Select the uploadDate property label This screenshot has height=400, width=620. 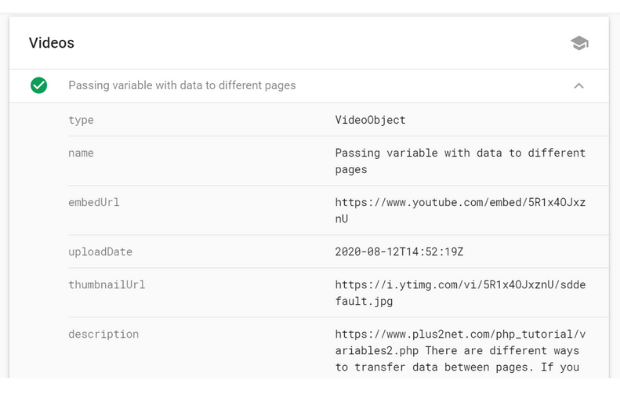tap(100, 252)
